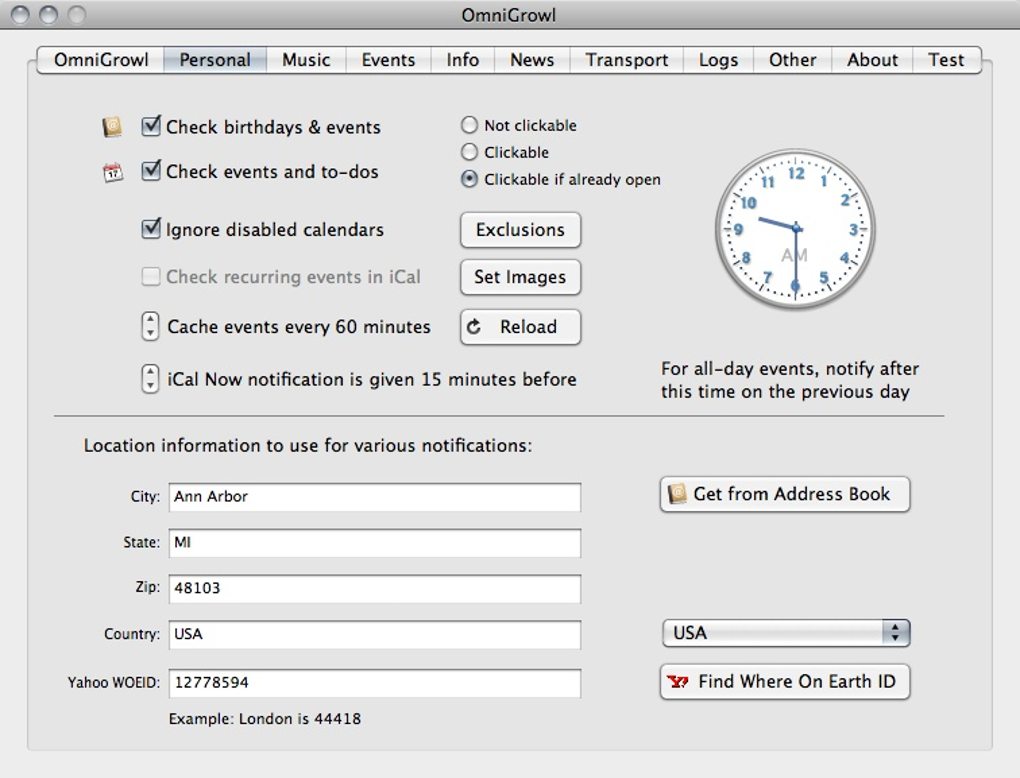Screen dimensions: 1020x778
Task: Select the Personal tab
Action: coord(215,60)
